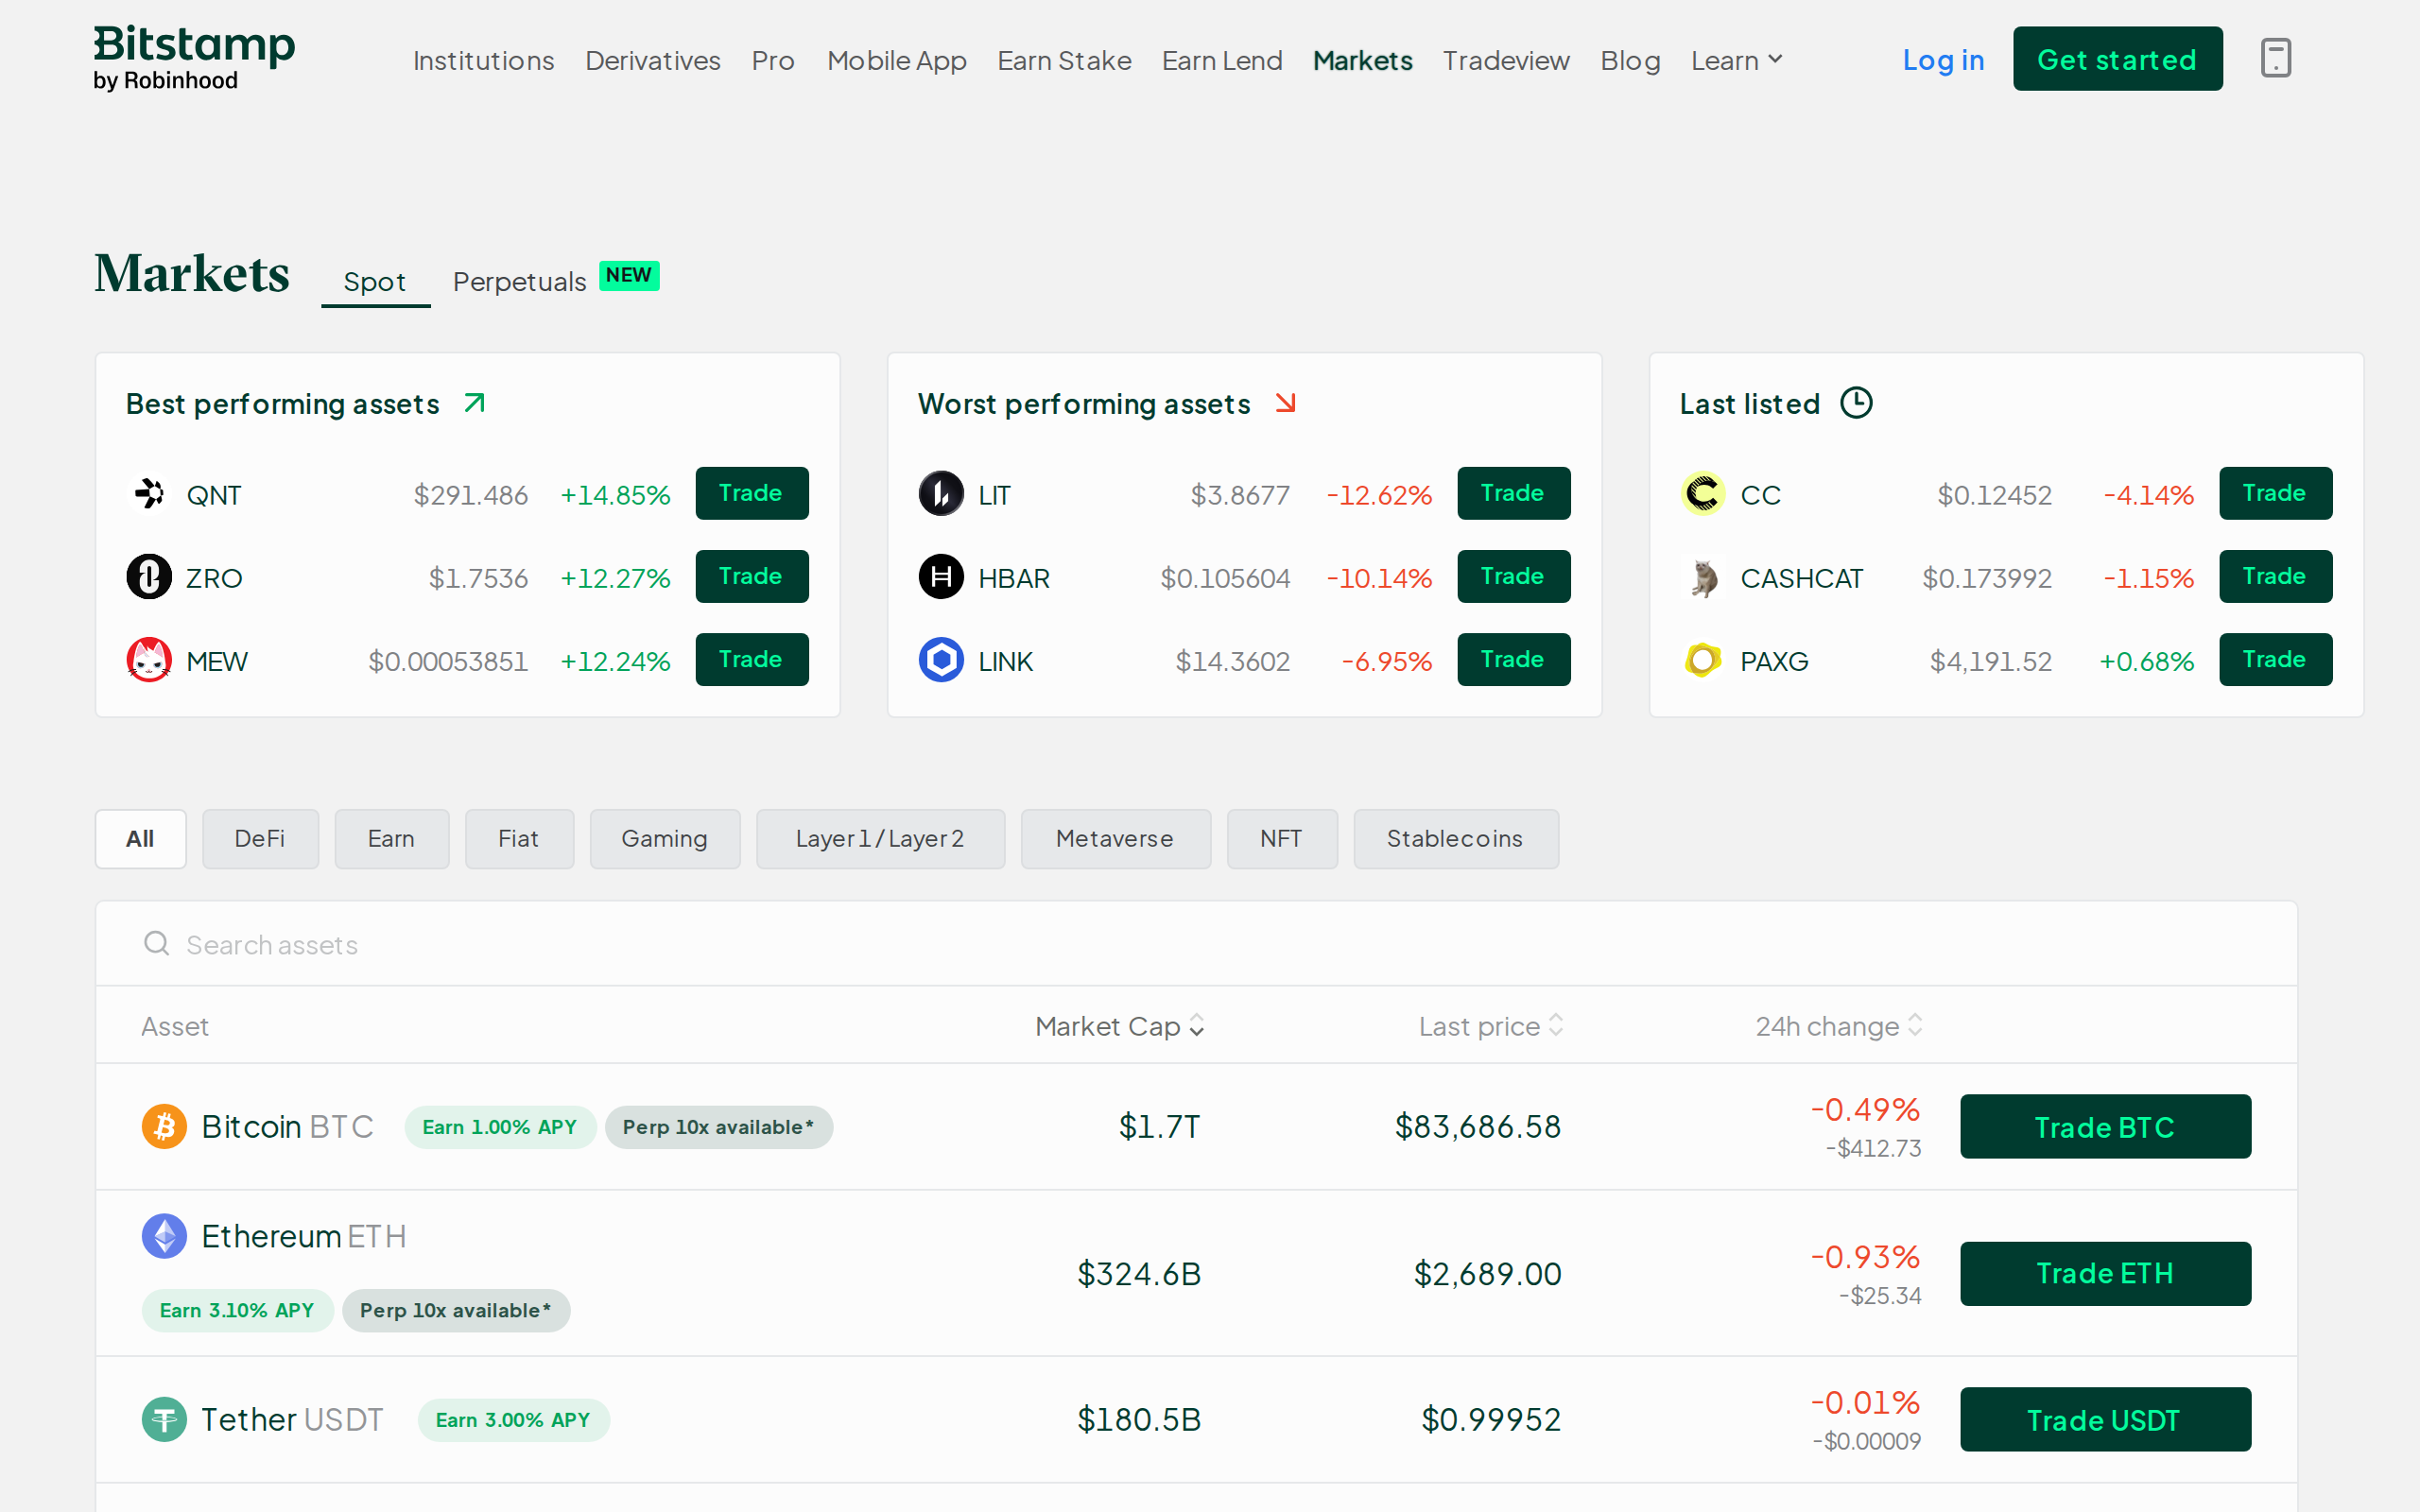Click Trade button for QNT
This screenshot has width=2420, height=1512.
751,493
